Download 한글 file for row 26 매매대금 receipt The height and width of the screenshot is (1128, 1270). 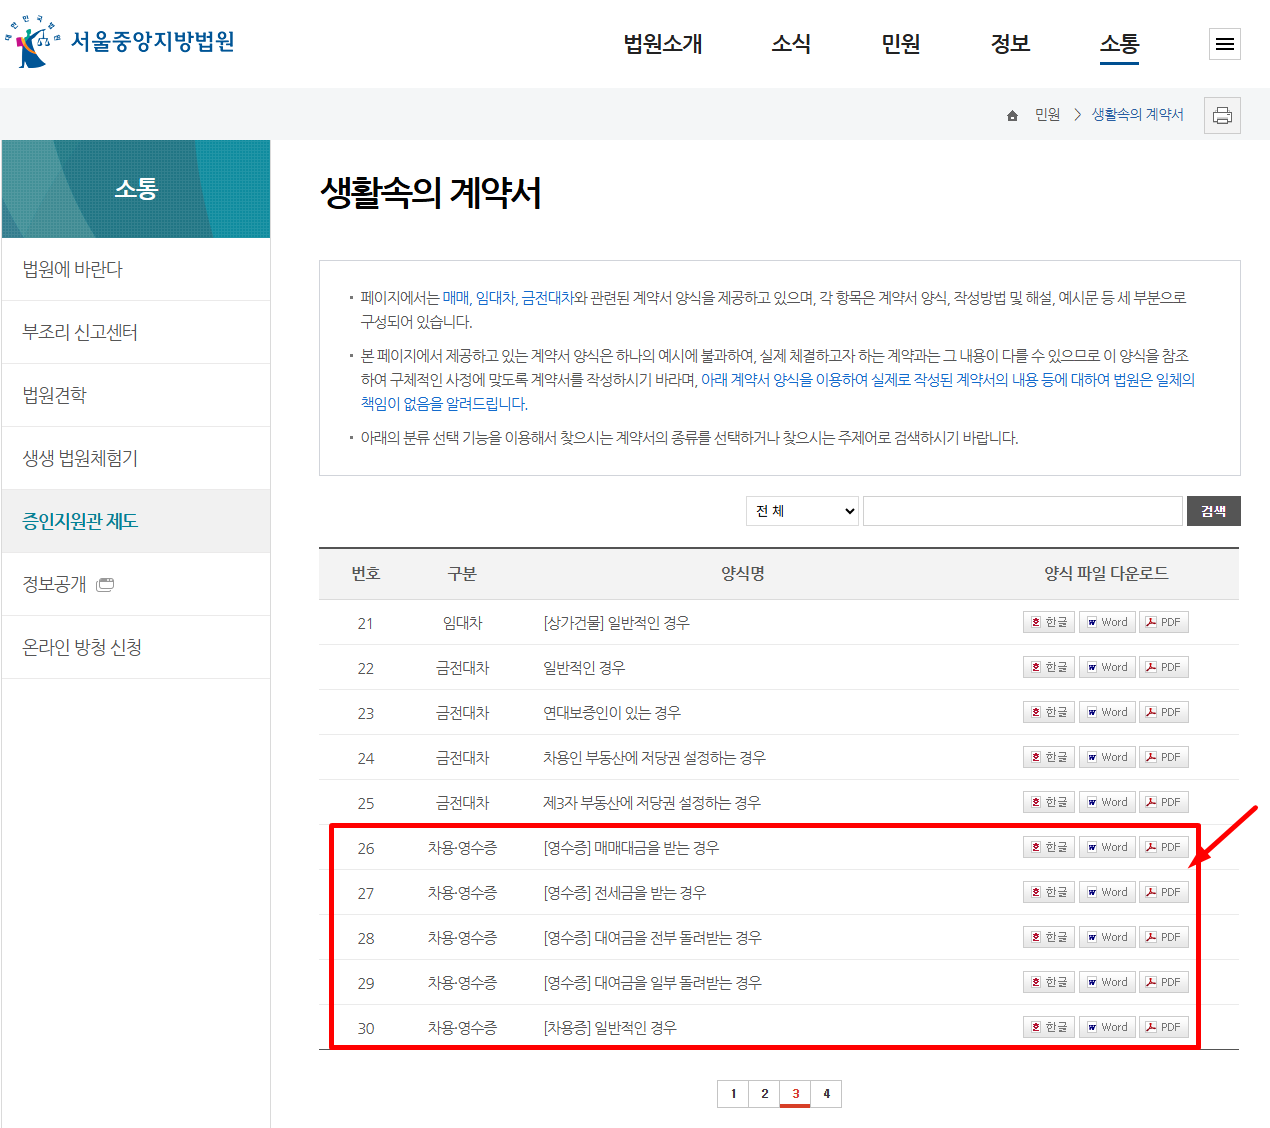tap(1048, 846)
